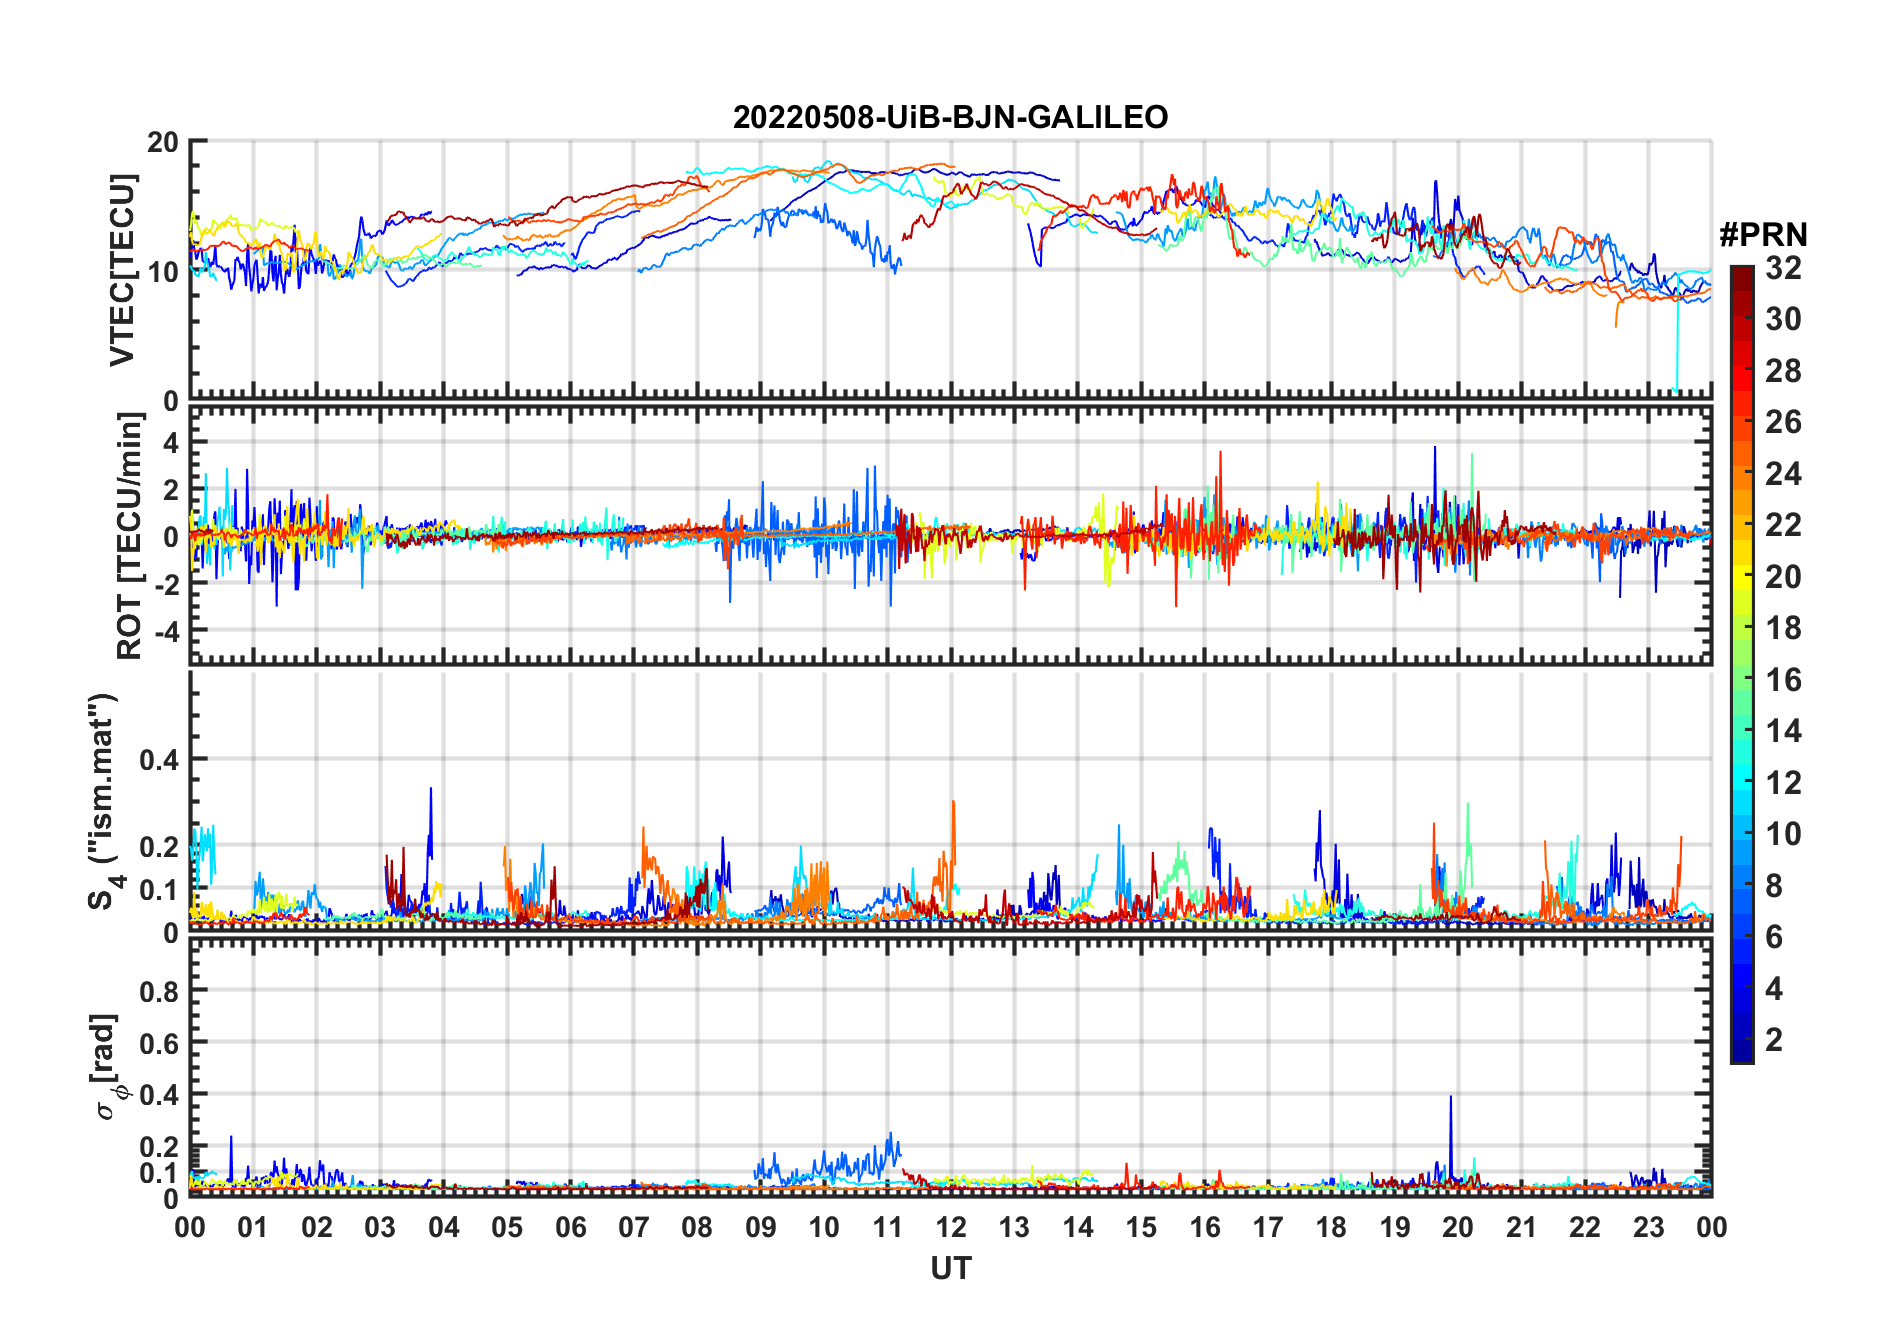Select the UT axis hour label 10
Viewport: 1902px width, 1330px height.
(824, 1227)
